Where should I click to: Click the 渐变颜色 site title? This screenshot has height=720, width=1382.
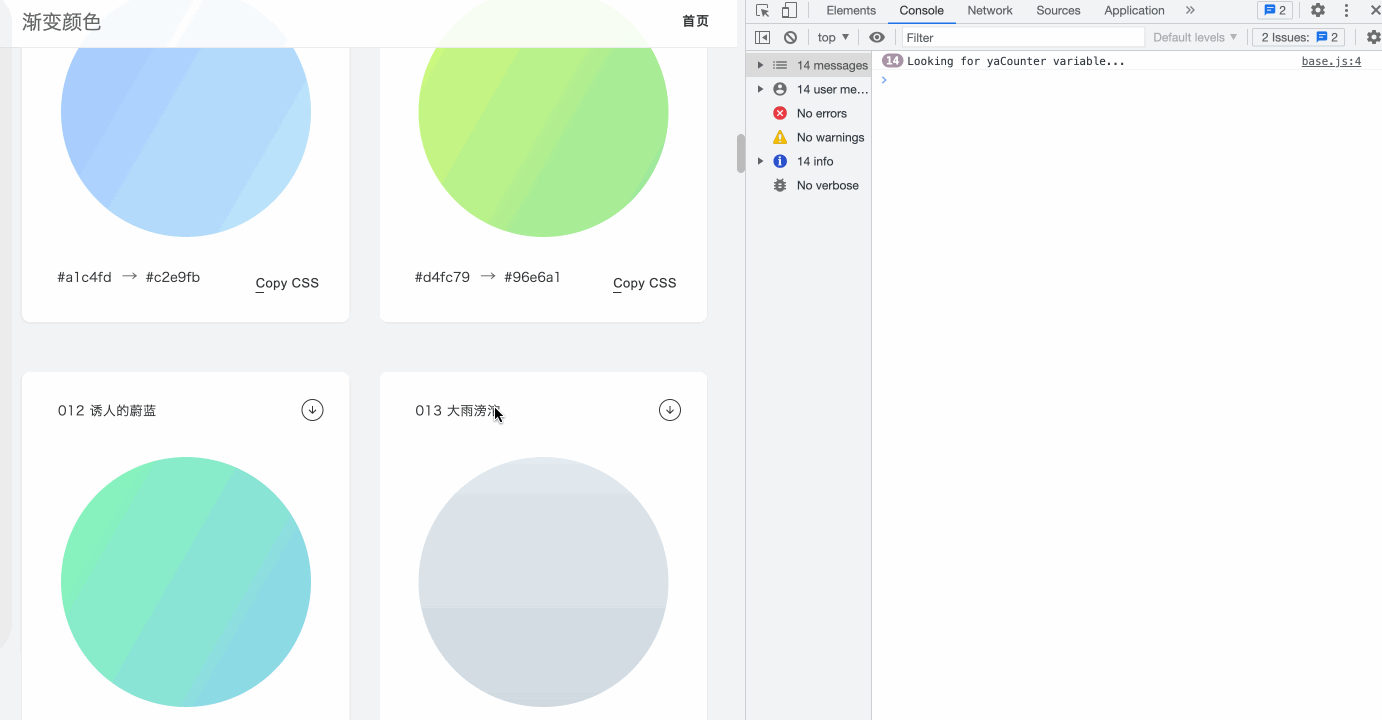coord(62,22)
